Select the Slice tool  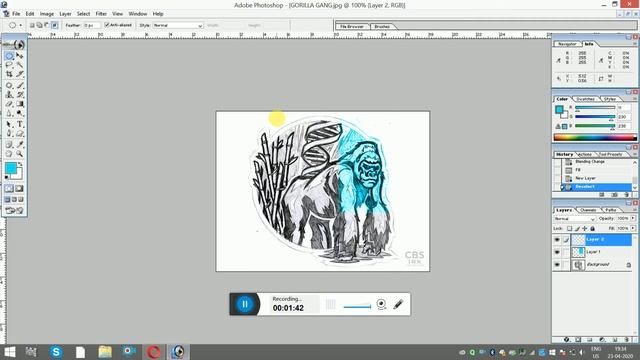pyautogui.click(x=20, y=74)
